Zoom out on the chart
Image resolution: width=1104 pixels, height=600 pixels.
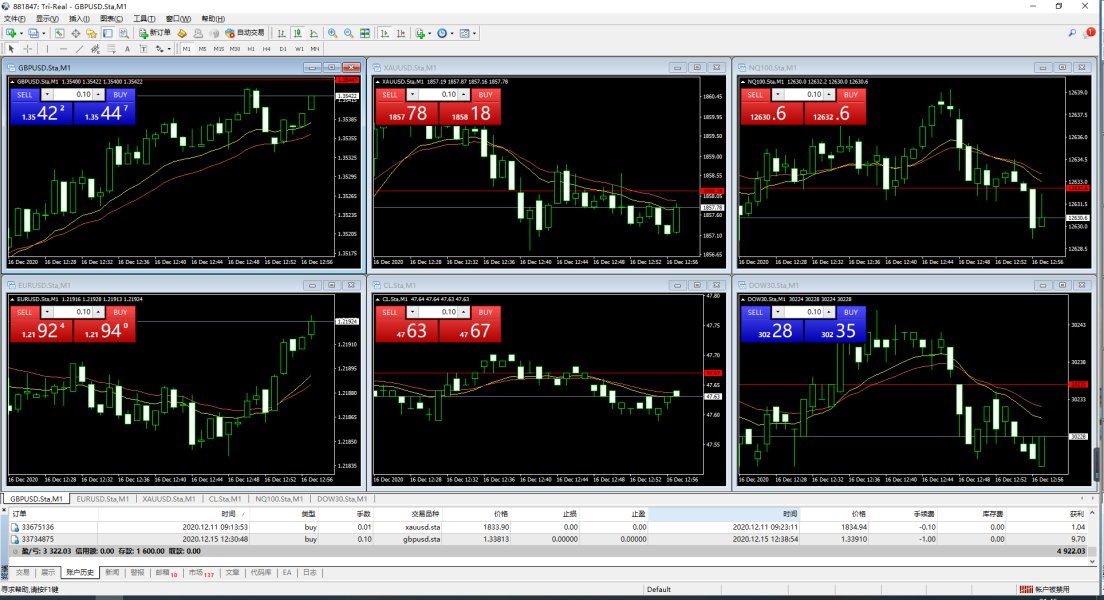349,33
